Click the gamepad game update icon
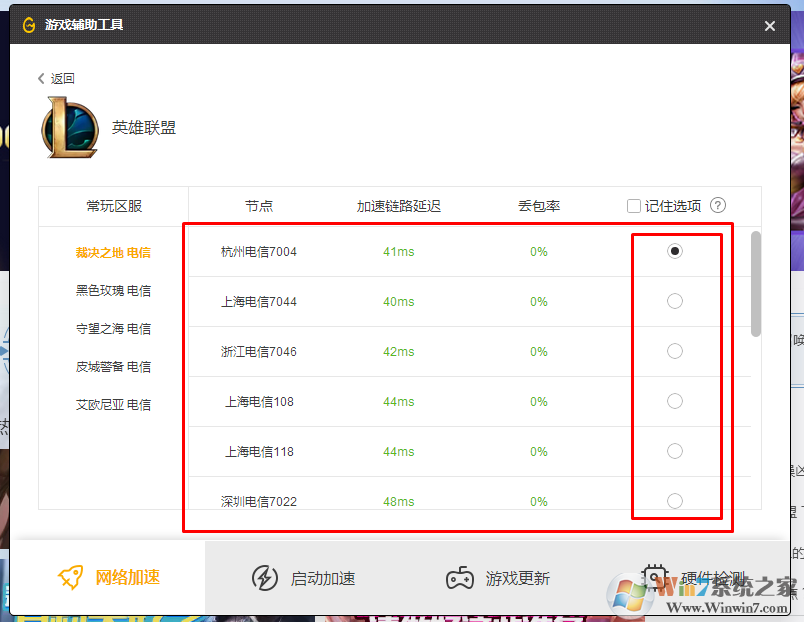 459,578
